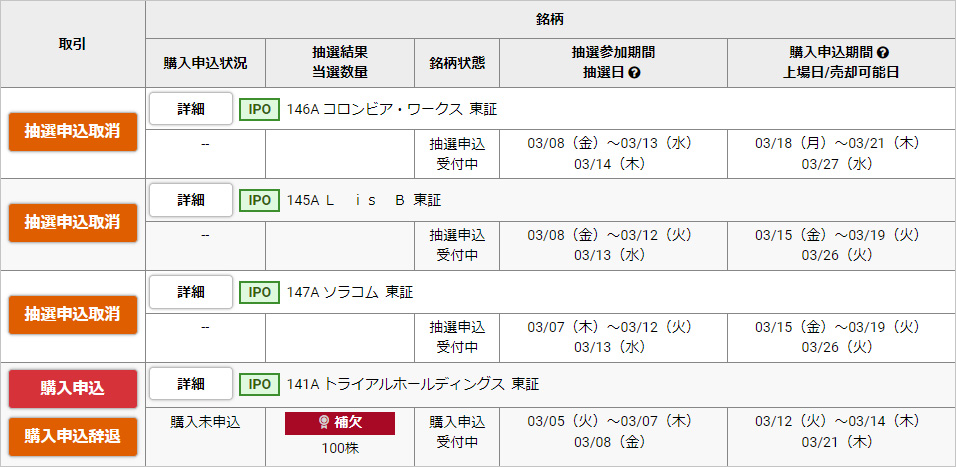This screenshot has width=956, height=467.
Task: Open 詳細 for 141A トライアルホールディングス
Action: tap(191, 384)
